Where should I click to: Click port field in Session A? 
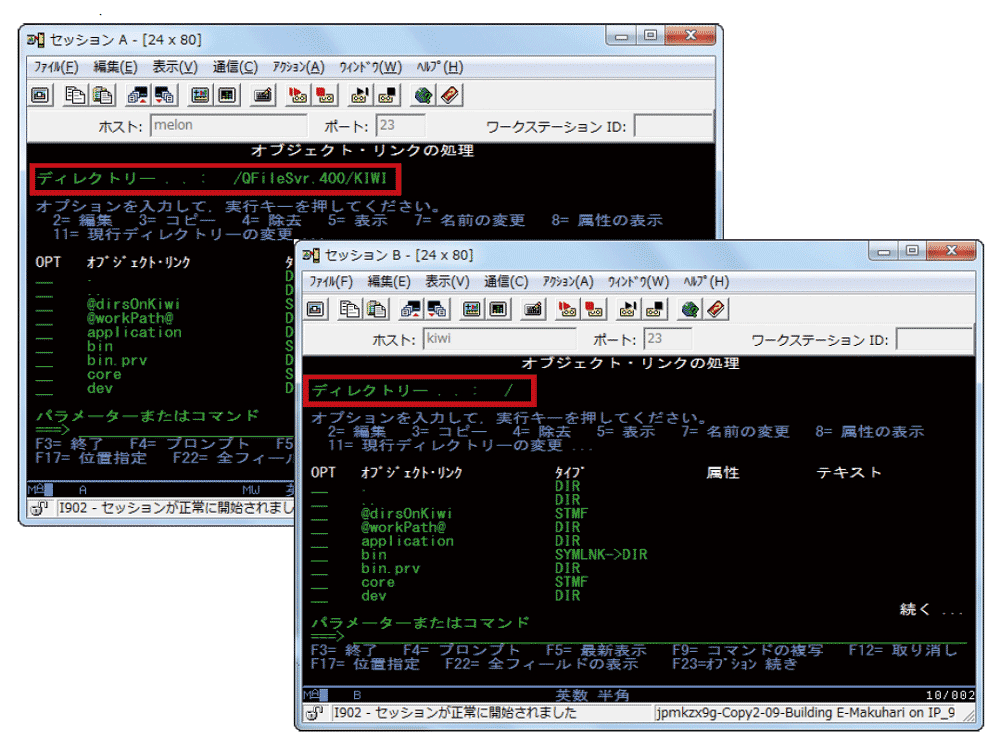(400, 125)
